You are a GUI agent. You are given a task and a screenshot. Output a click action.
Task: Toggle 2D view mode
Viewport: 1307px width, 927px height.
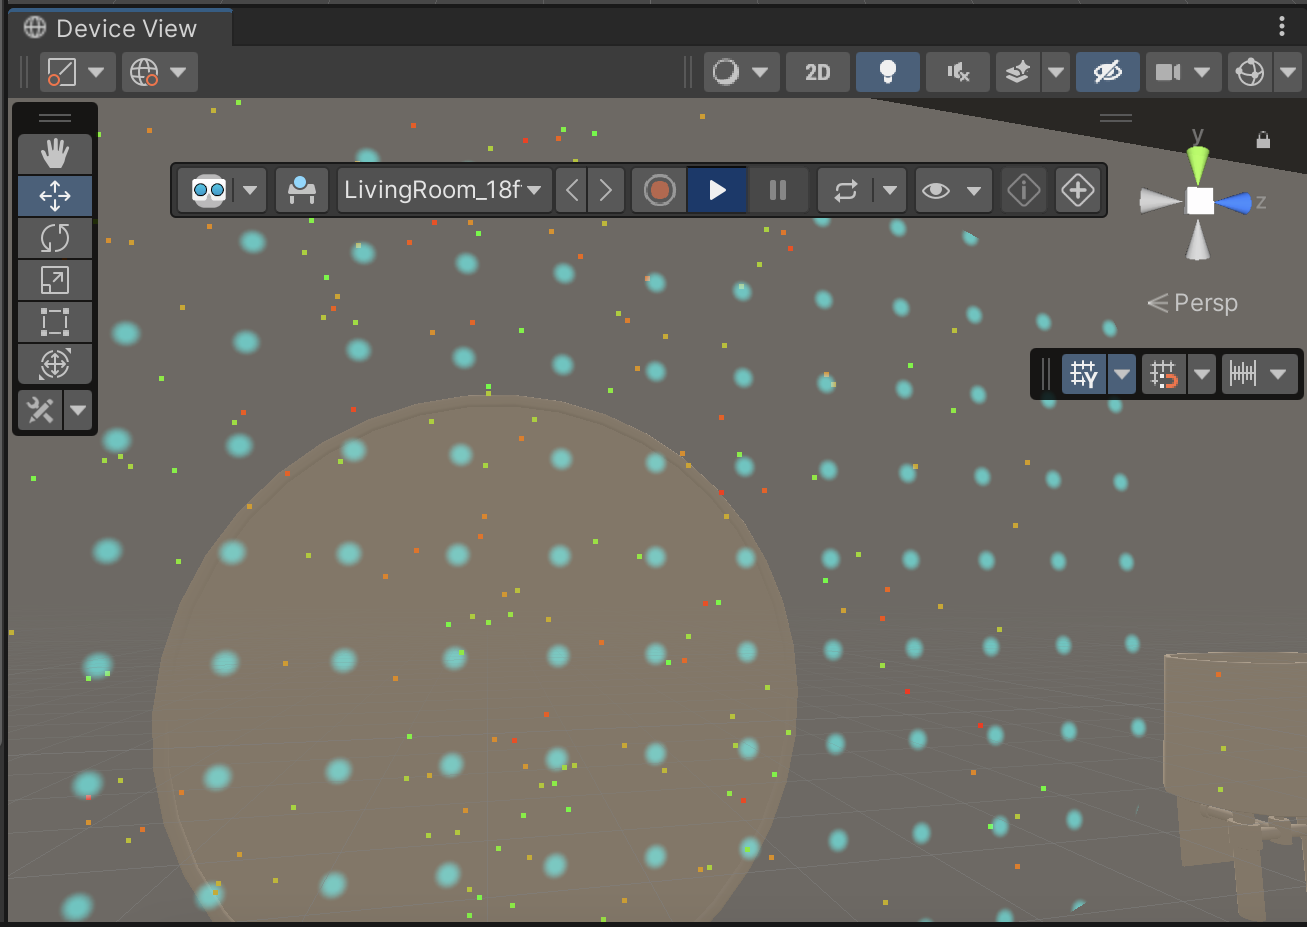coord(817,72)
